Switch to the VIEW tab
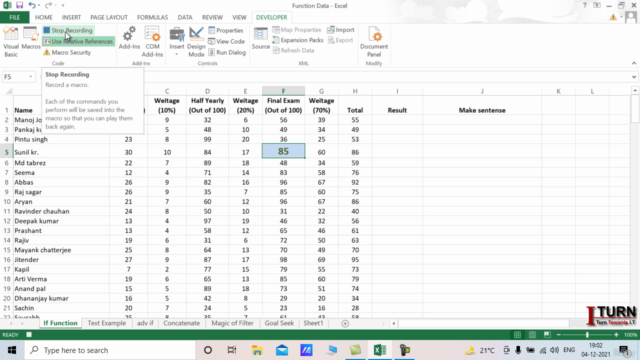 [239, 17]
